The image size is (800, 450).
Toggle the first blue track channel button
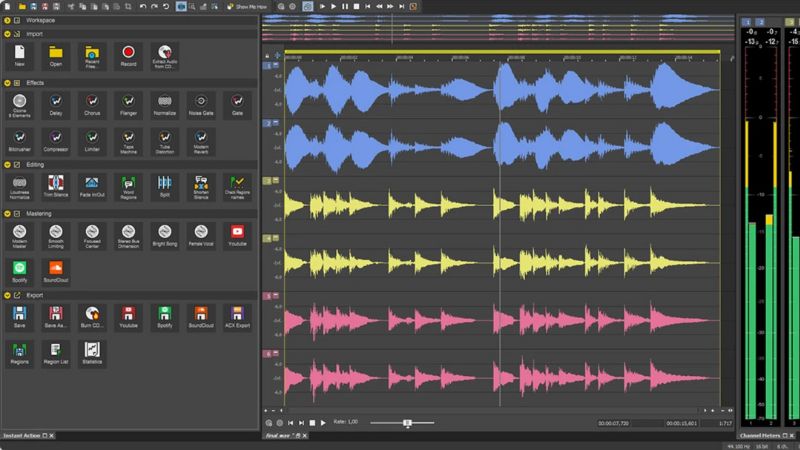267,66
